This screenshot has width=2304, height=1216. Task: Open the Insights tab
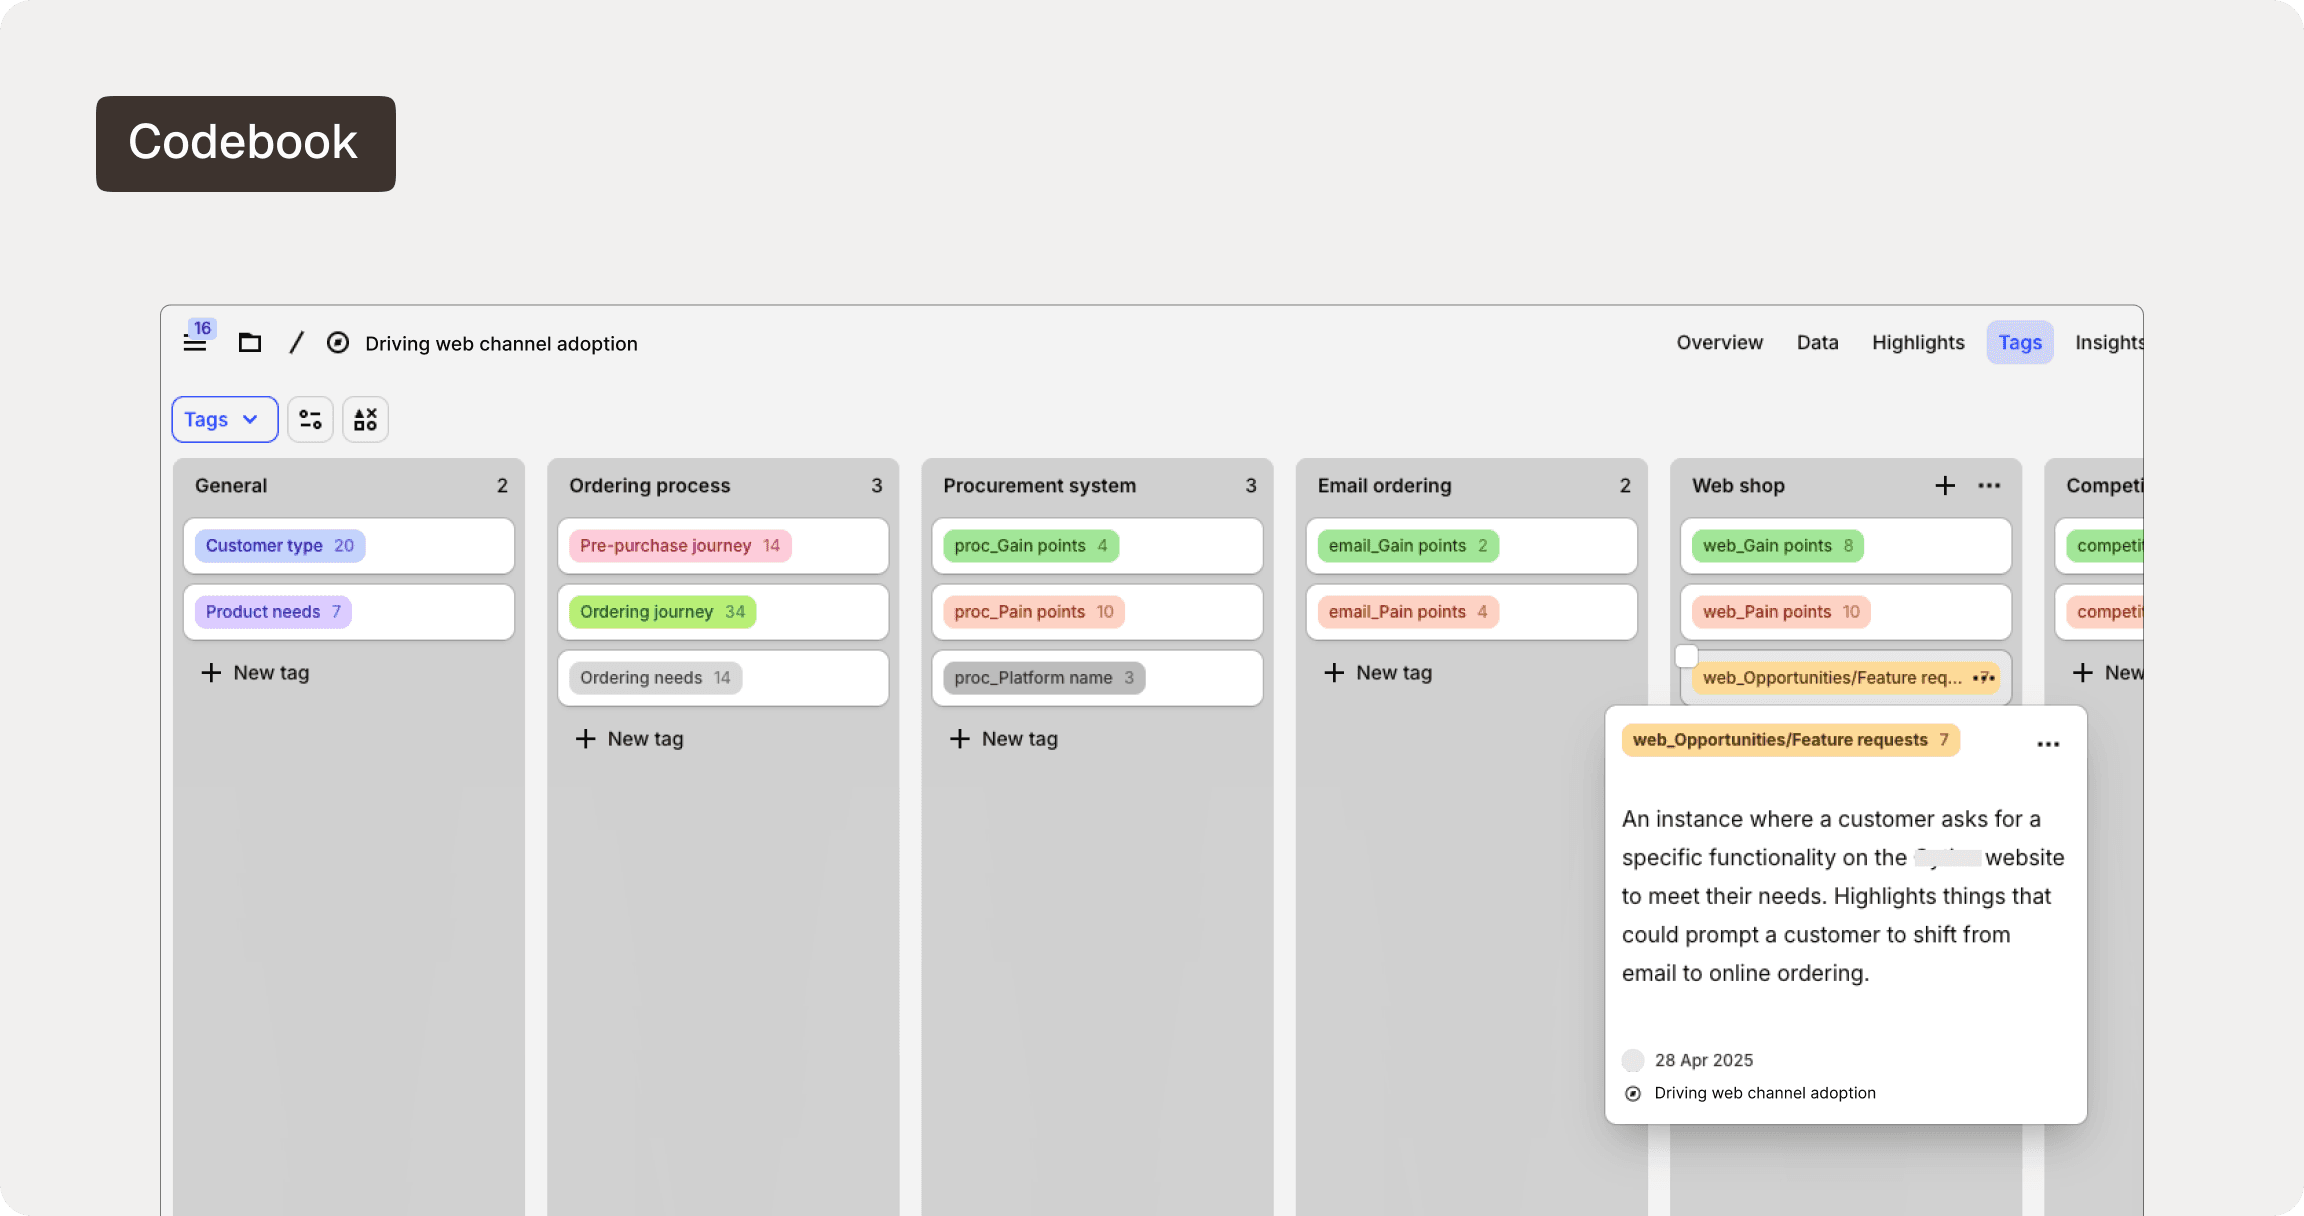(x=2109, y=342)
